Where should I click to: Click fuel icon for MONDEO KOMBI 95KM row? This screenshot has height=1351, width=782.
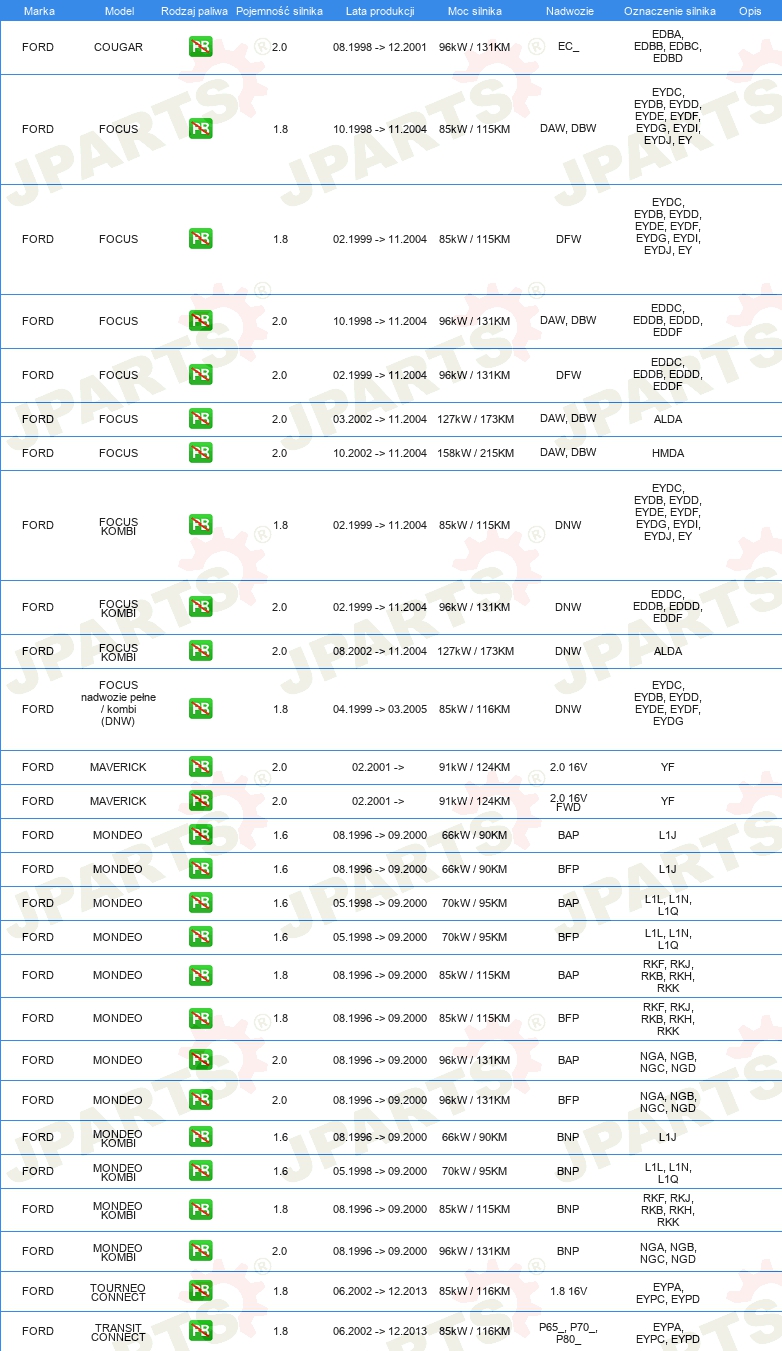(x=201, y=1171)
